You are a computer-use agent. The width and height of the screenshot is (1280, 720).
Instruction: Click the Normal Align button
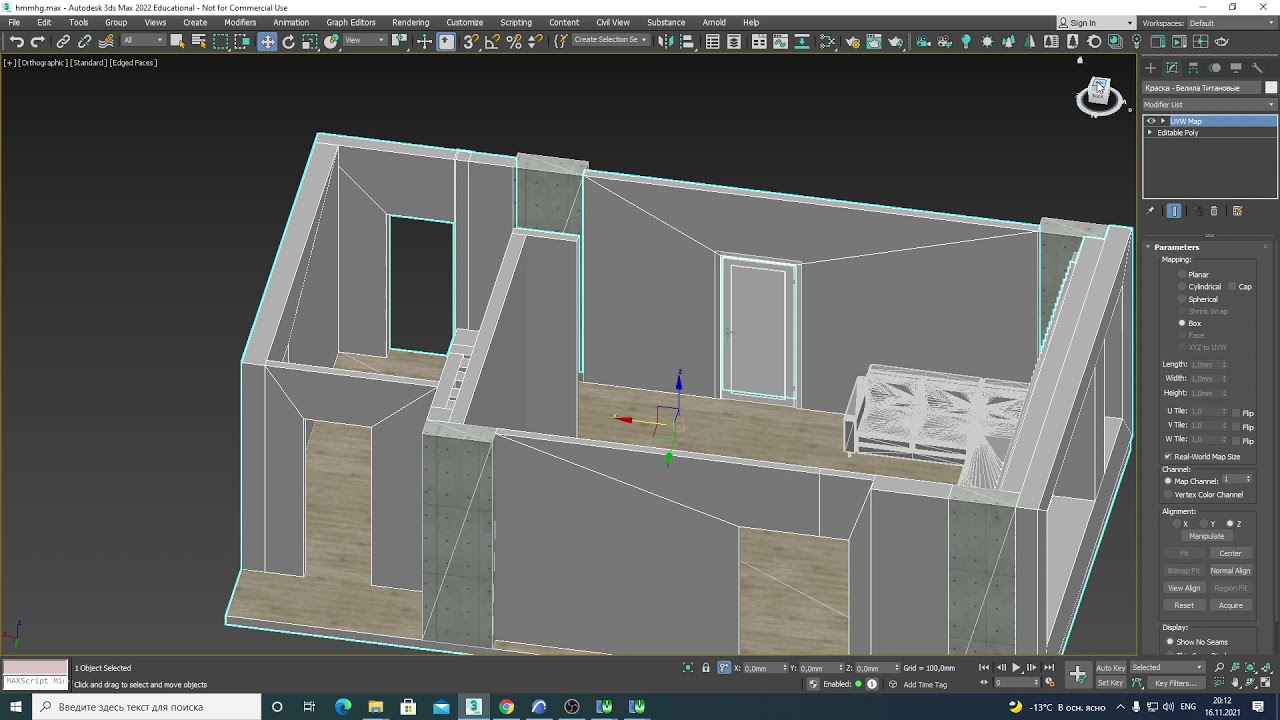click(x=1230, y=571)
